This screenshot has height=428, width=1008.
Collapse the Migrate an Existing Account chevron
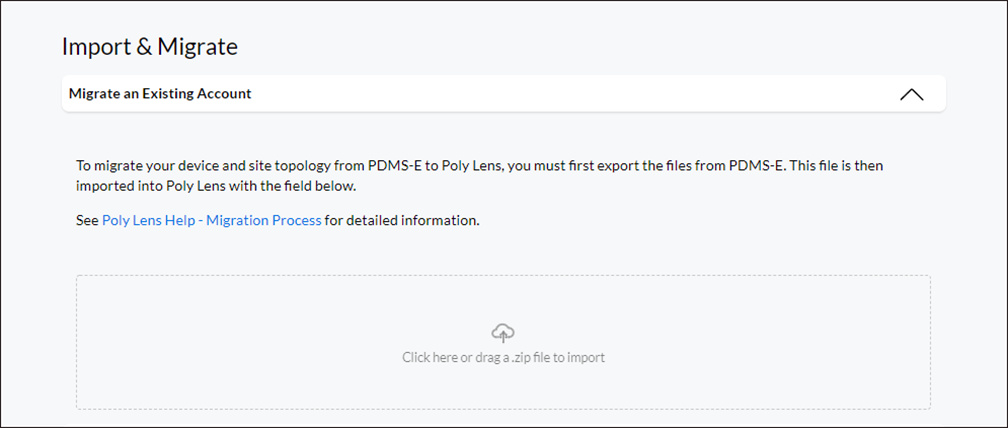912,94
